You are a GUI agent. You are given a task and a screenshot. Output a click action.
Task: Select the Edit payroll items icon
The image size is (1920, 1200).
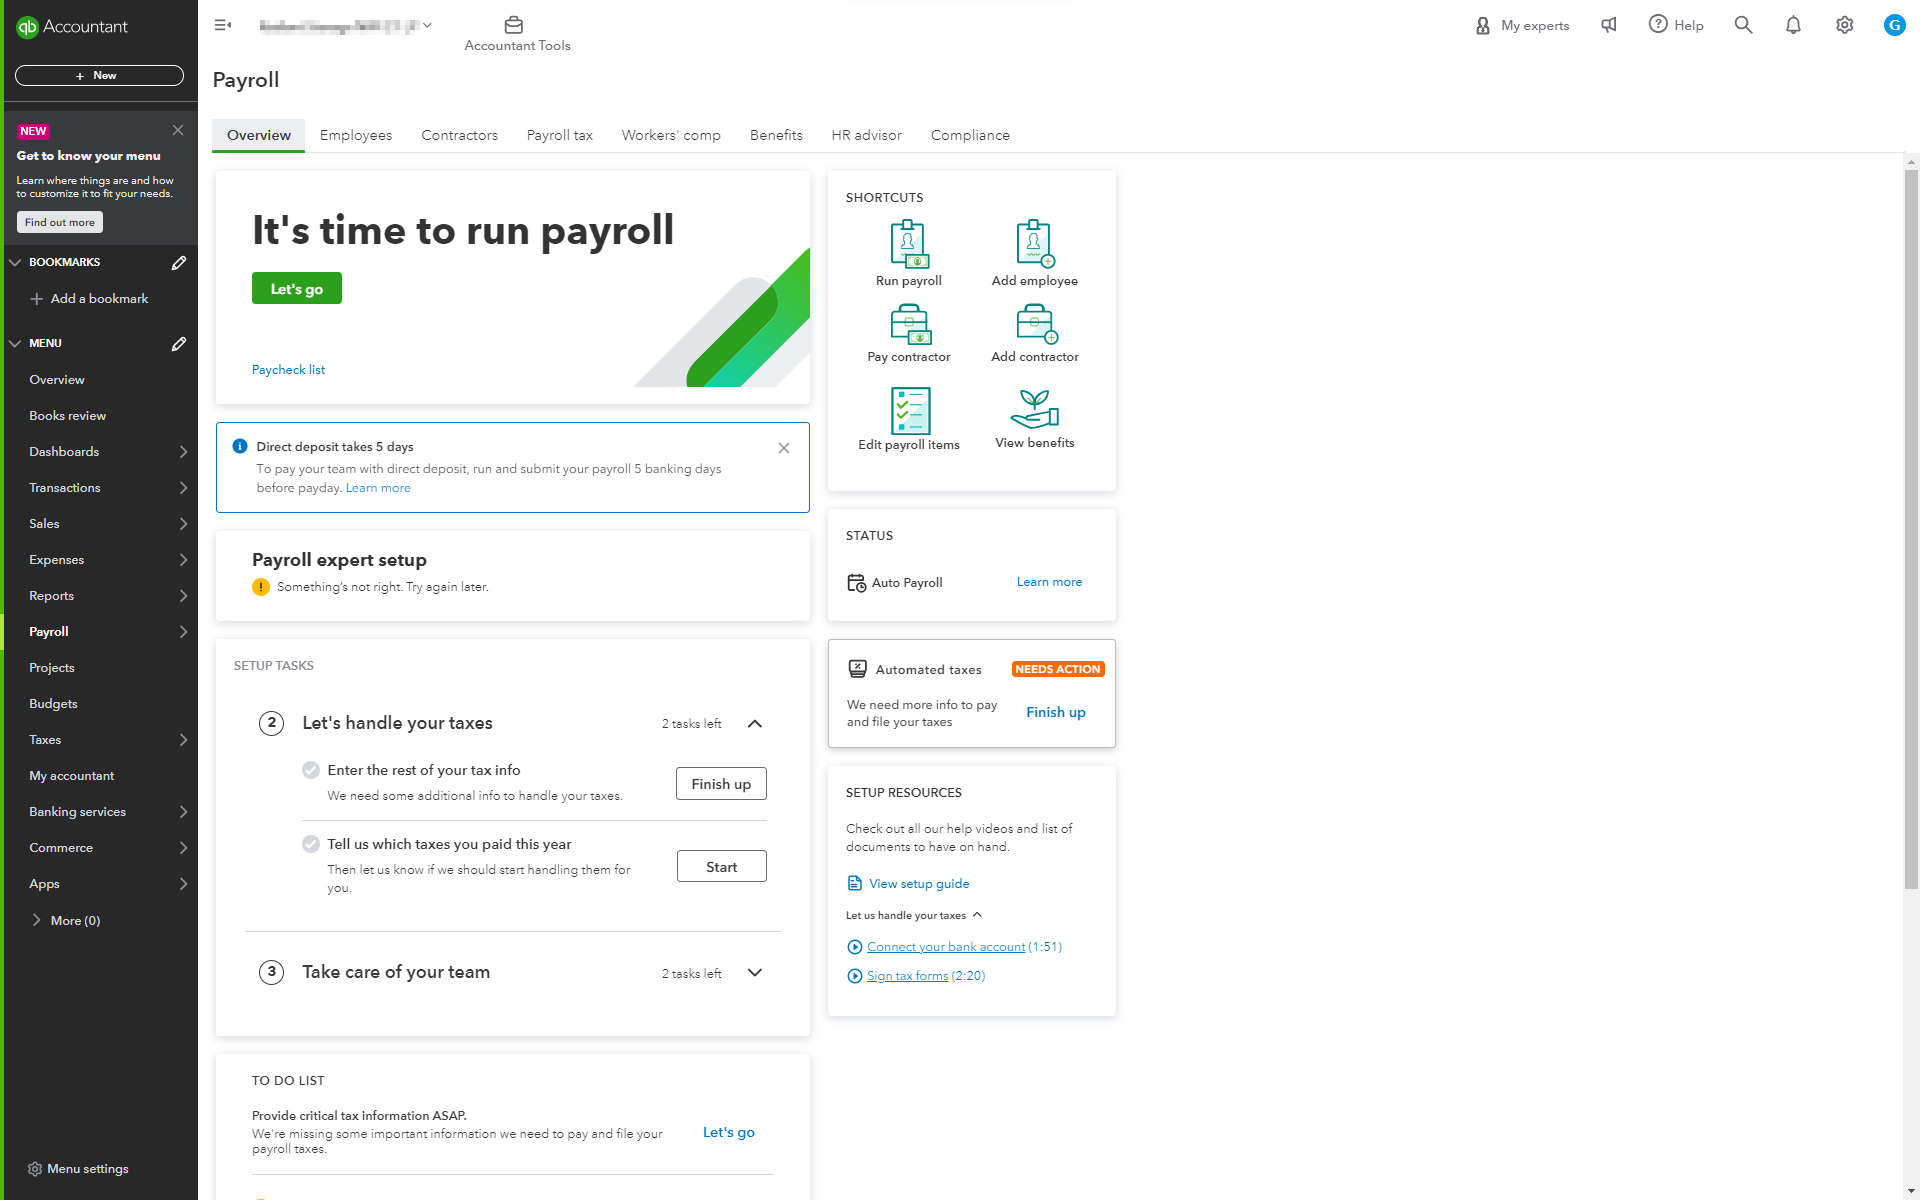(907, 410)
